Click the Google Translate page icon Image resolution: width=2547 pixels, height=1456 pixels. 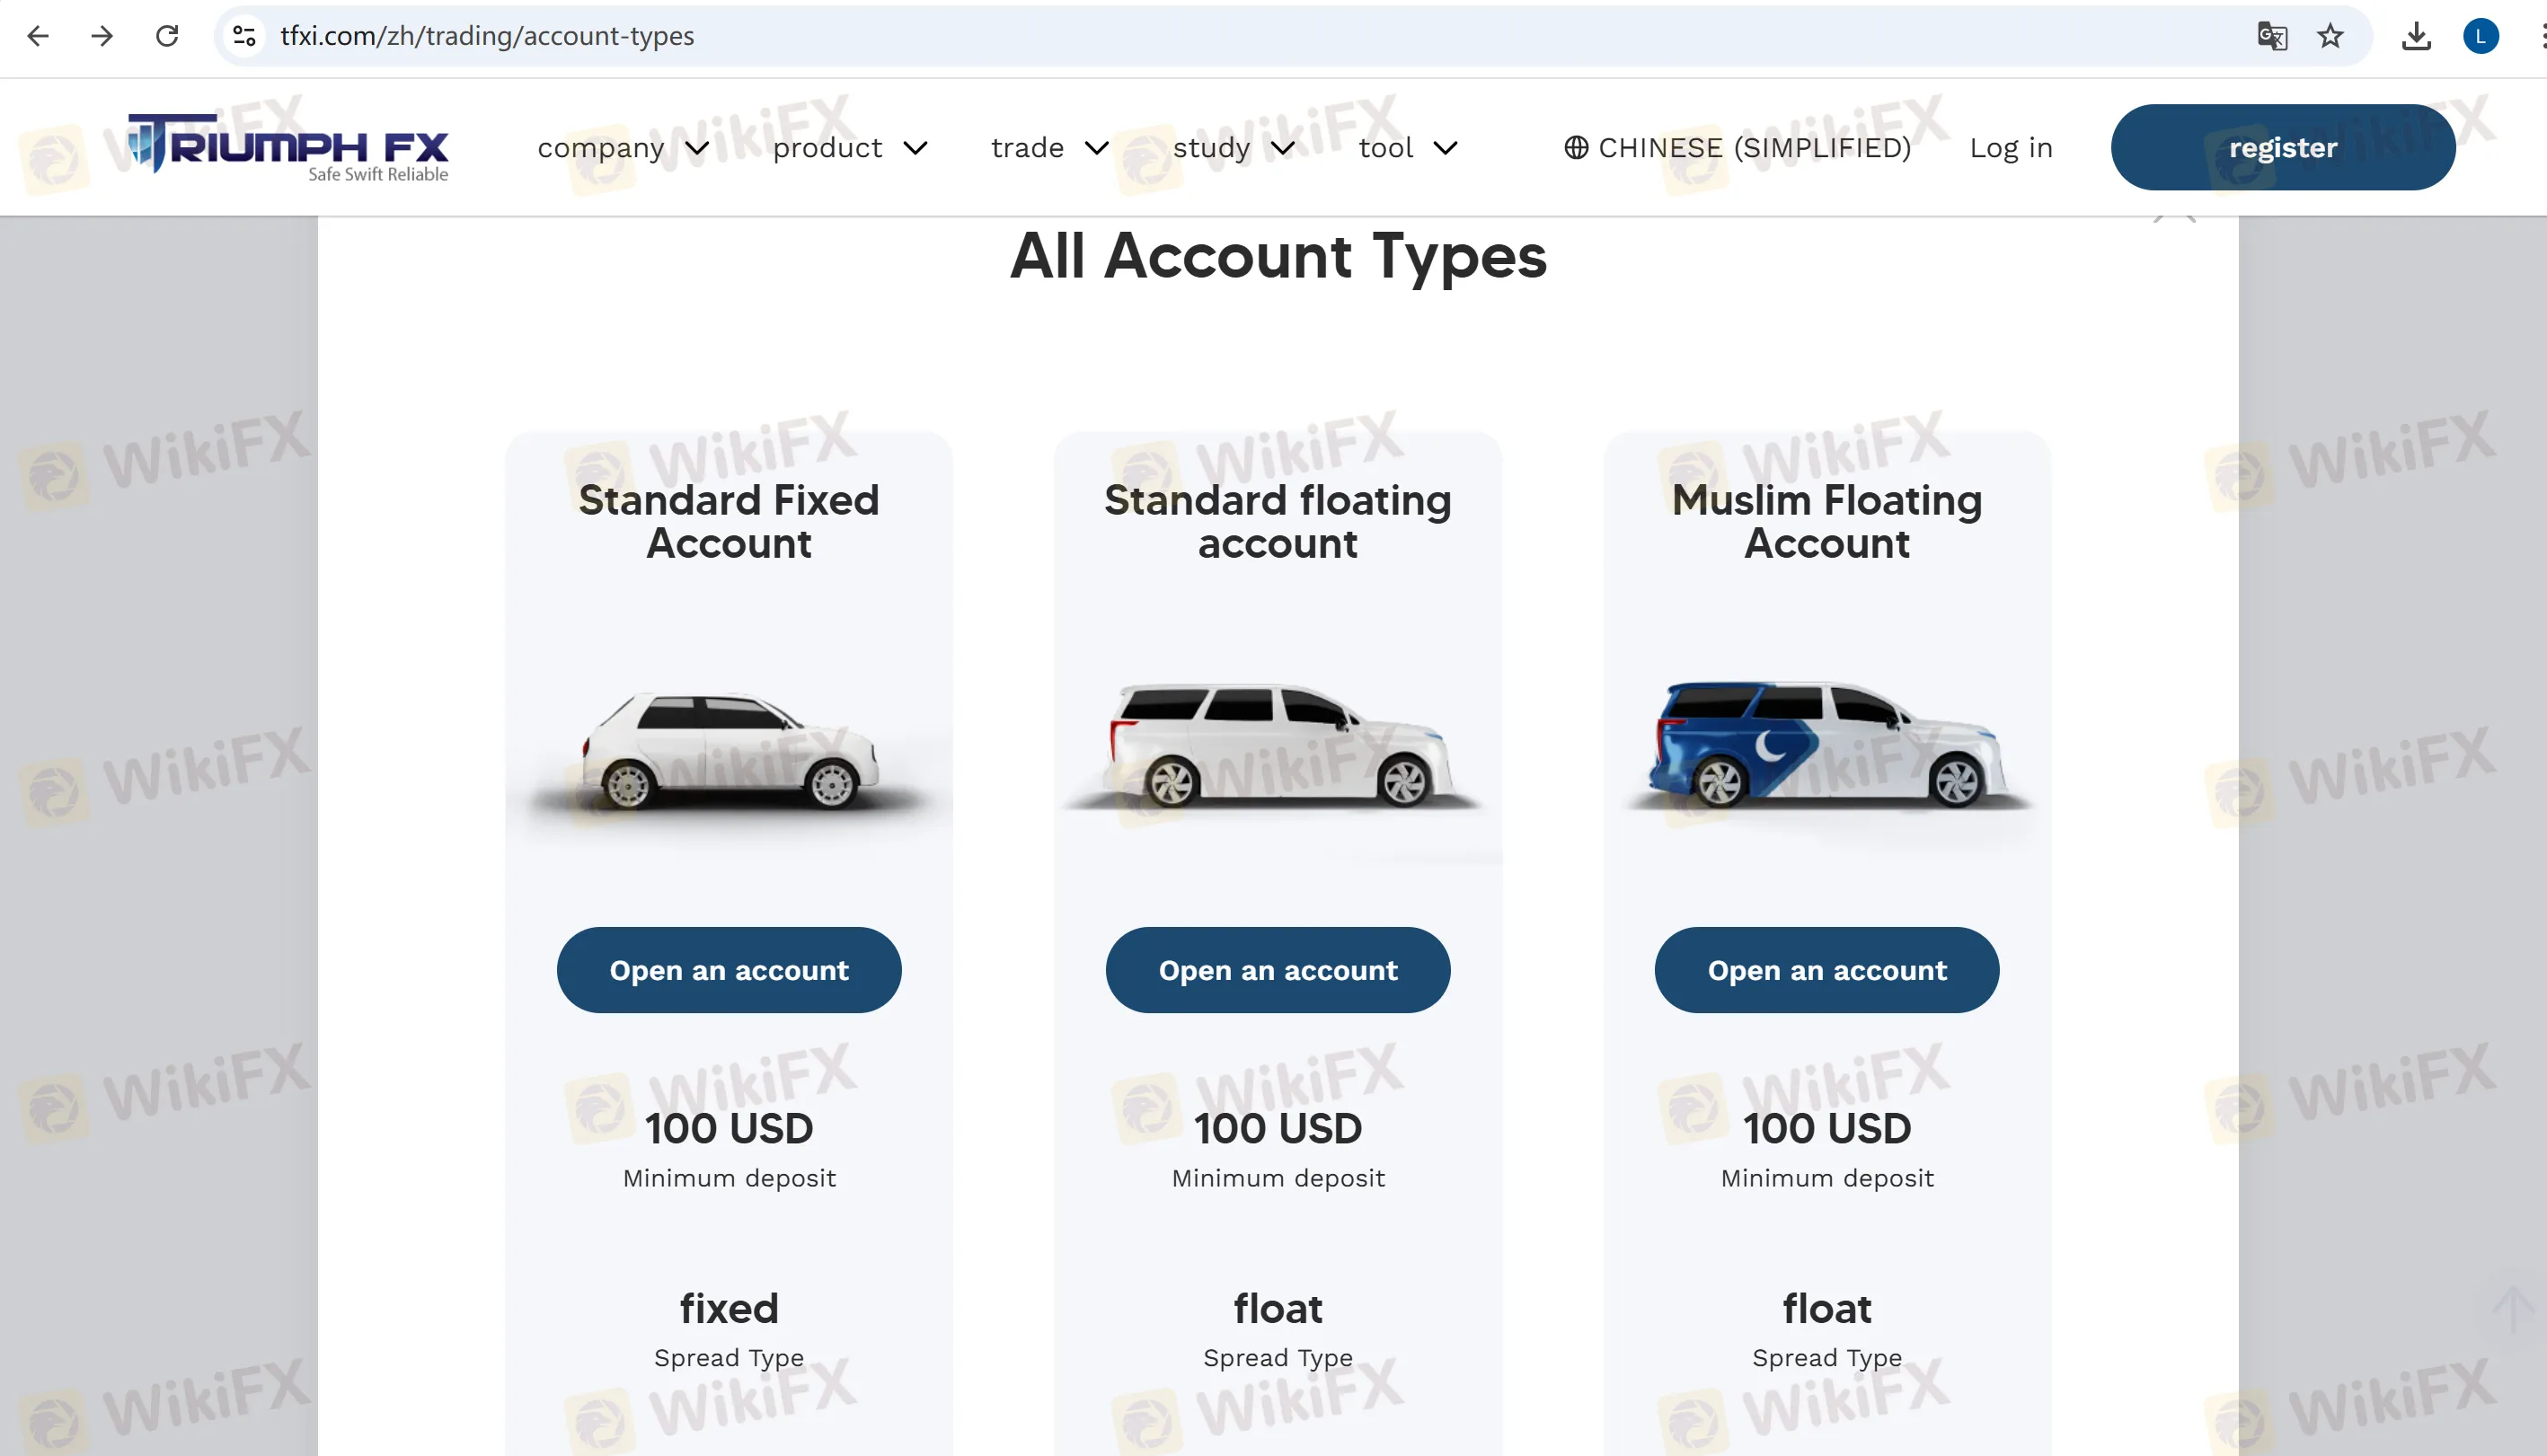coord(2272,36)
